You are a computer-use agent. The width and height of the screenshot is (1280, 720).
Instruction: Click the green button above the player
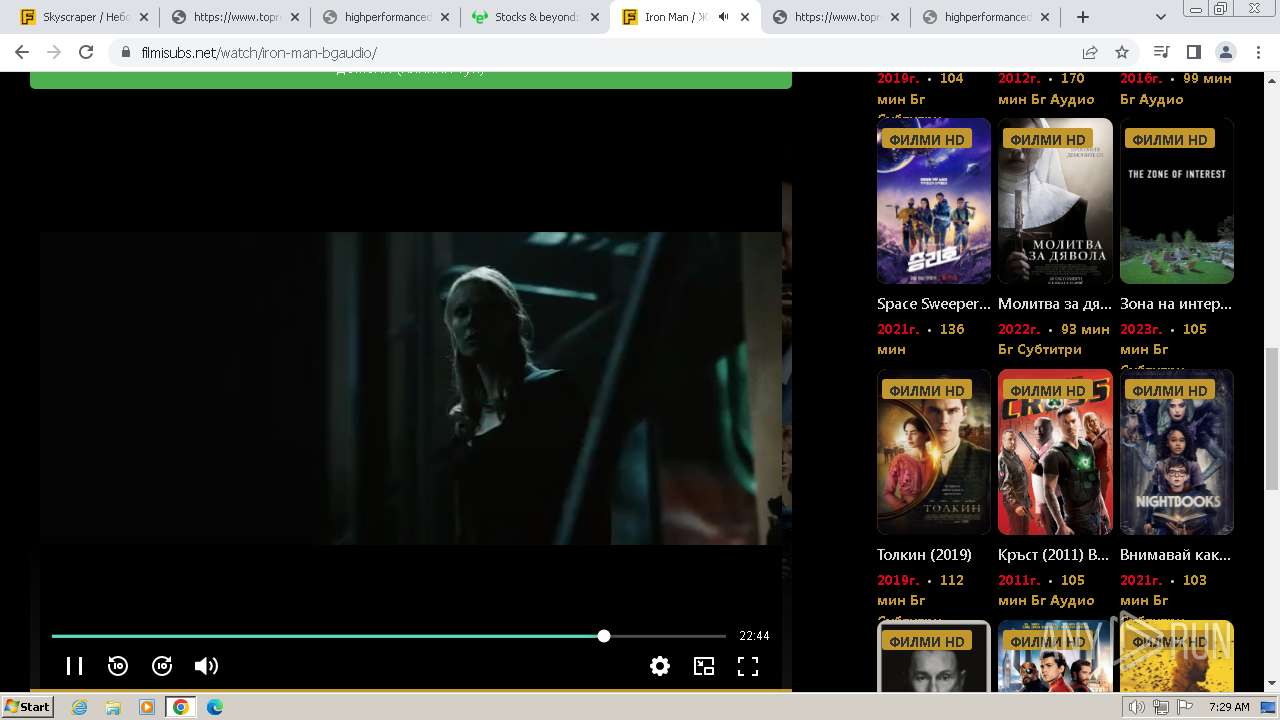[411, 80]
